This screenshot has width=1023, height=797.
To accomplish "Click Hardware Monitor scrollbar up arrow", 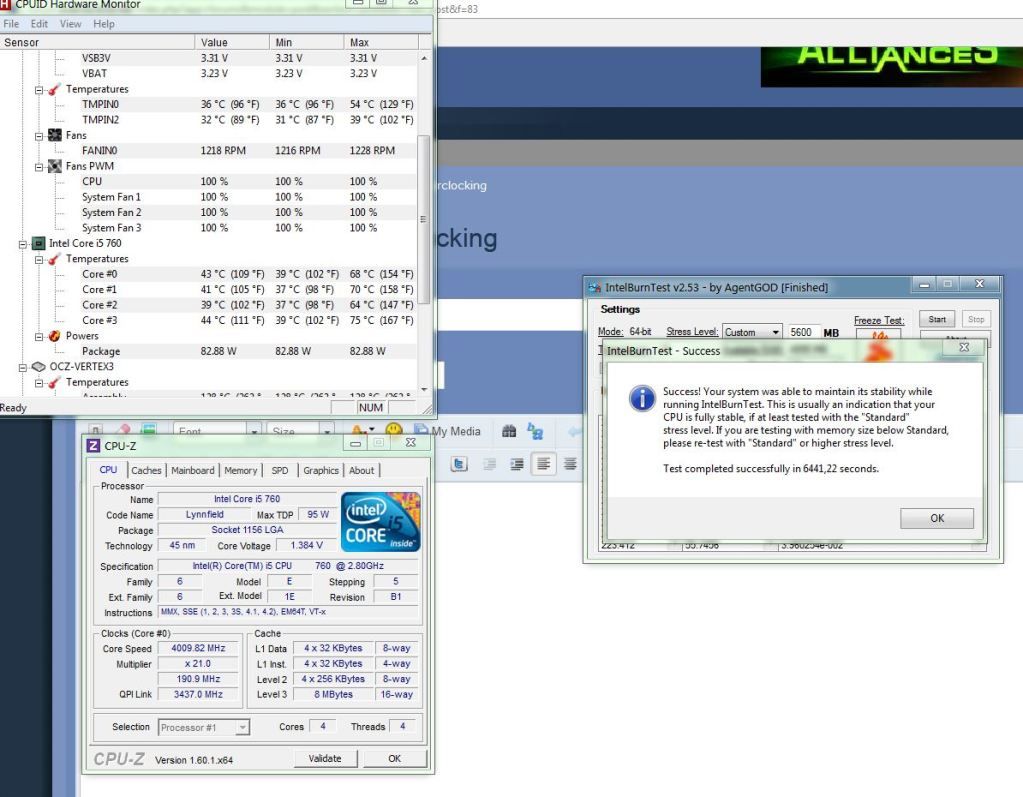I will 424,58.
